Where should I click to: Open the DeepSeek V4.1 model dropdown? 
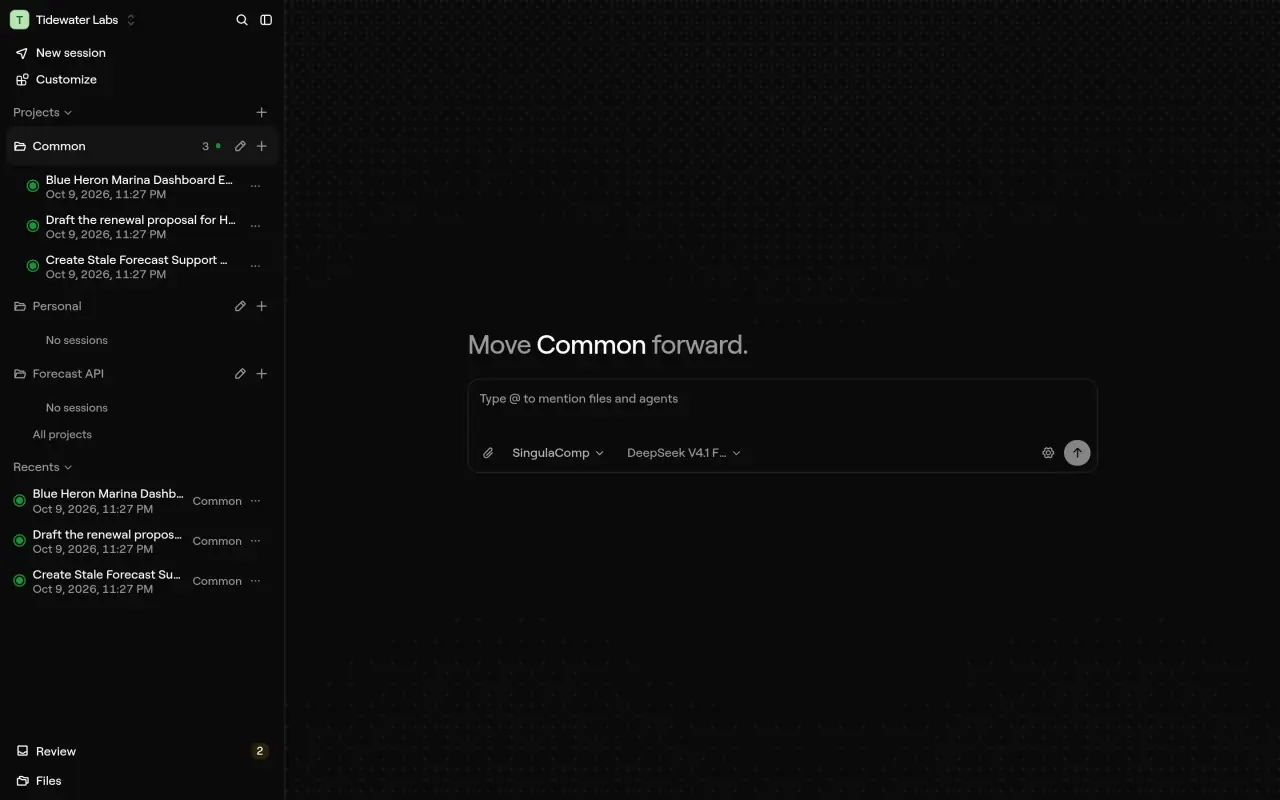pos(684,453)
